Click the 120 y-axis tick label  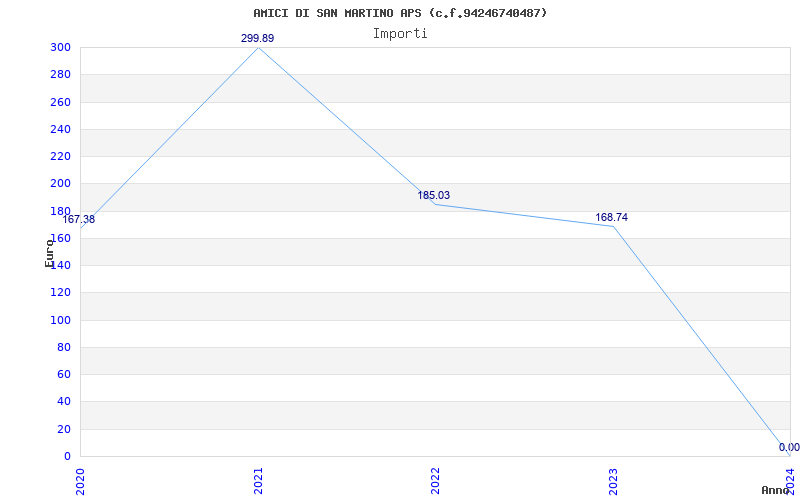tap(60, 293)
